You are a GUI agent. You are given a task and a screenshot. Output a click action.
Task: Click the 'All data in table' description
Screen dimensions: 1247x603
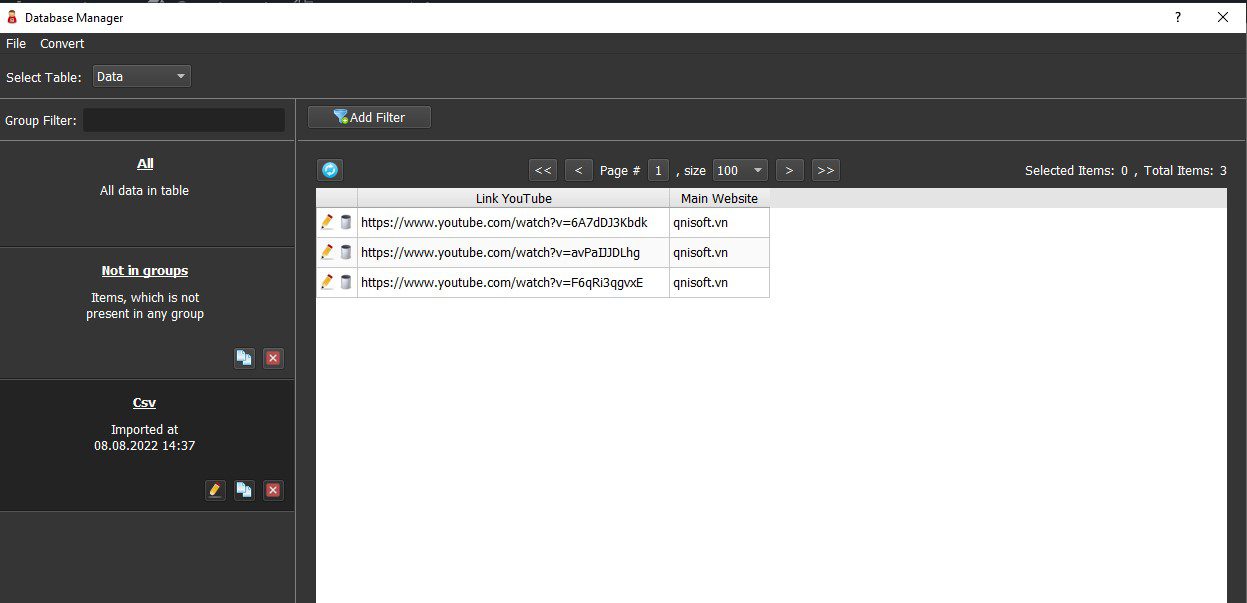click(x=145, y=190)
